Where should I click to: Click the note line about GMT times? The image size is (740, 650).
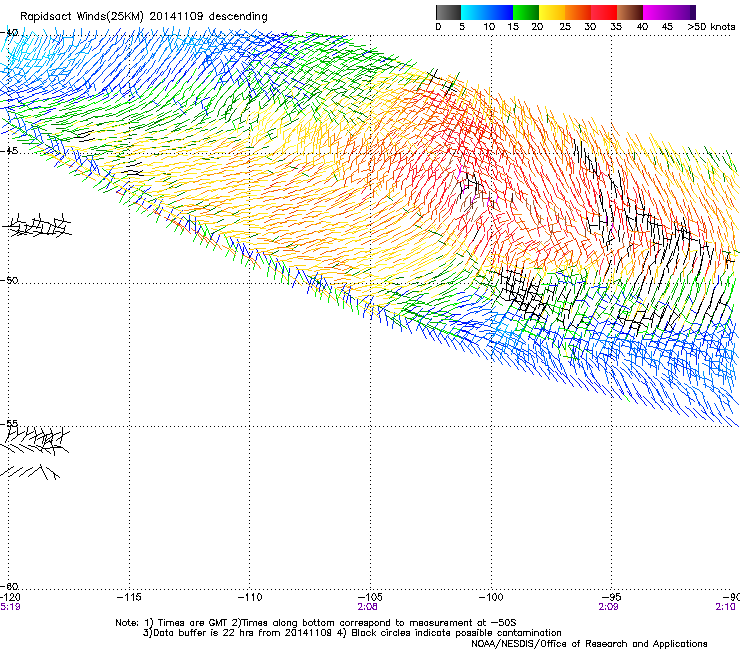316,623
